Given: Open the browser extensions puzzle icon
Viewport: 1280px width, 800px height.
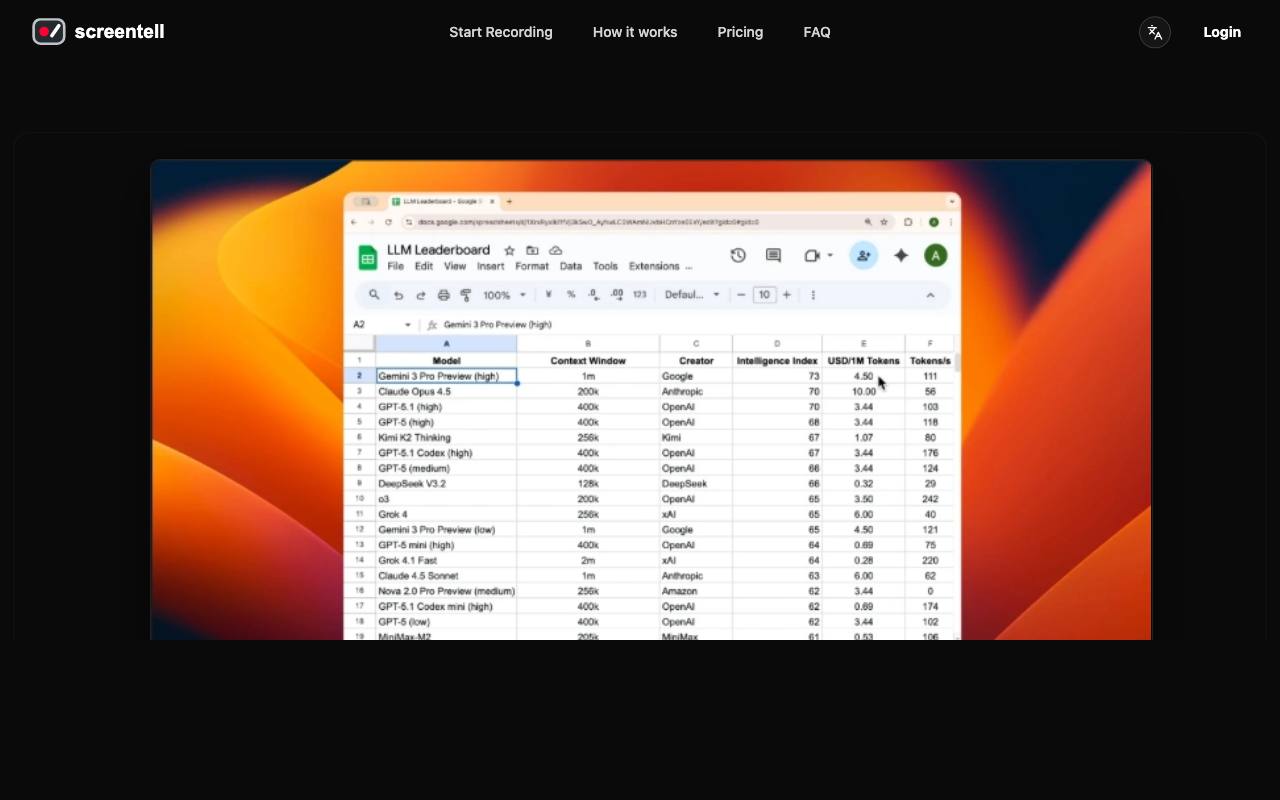Looking at the screenshot, I should pos(908,222).
